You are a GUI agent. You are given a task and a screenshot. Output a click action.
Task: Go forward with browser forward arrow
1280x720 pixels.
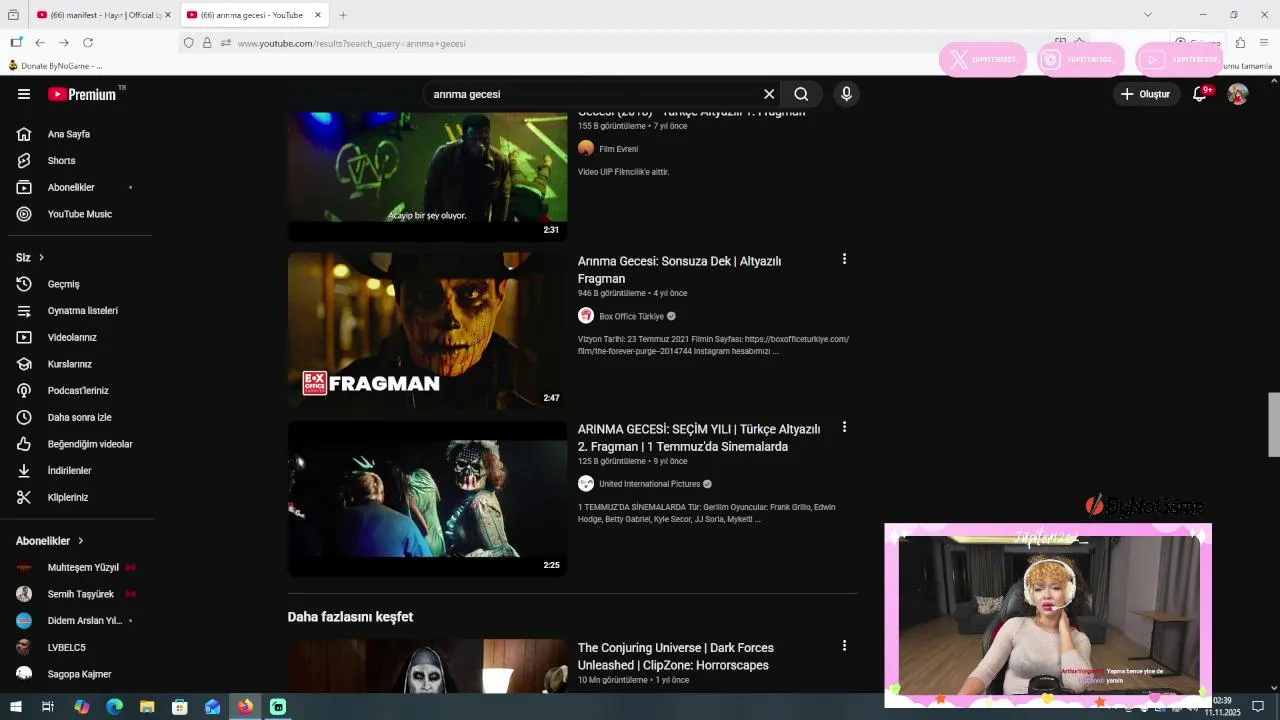pos(64,43)
